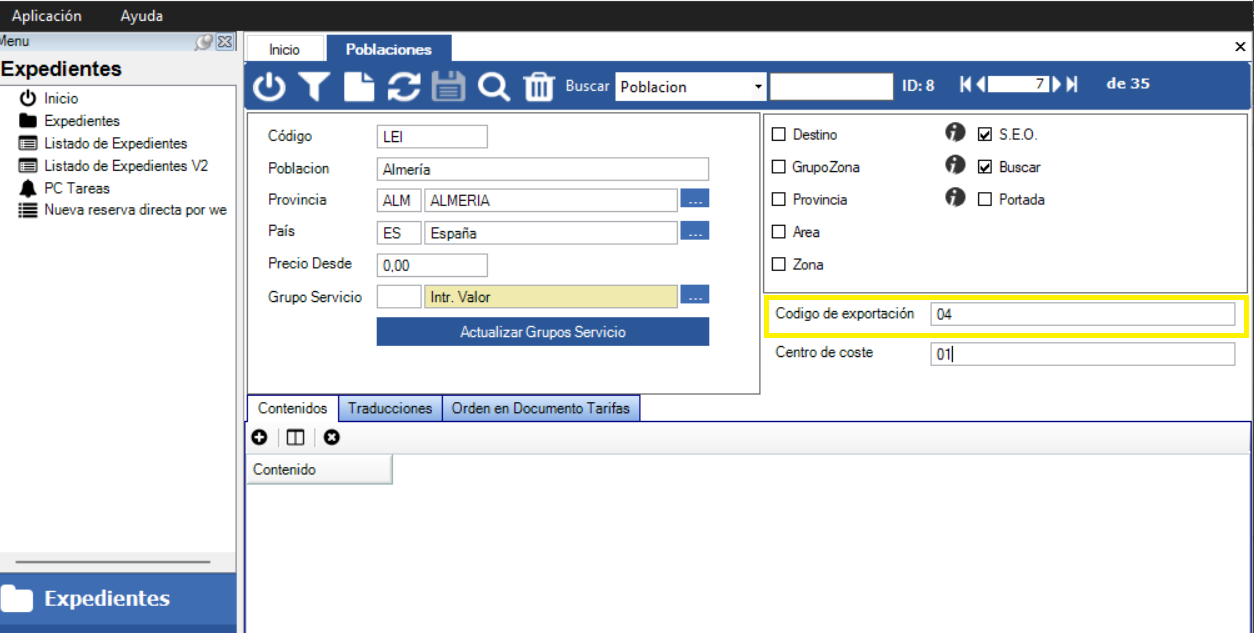Image resolution: width=1254 pixels, height=633 pixels.
Task: Click the magnifying glass search icon
Action: 494,87
